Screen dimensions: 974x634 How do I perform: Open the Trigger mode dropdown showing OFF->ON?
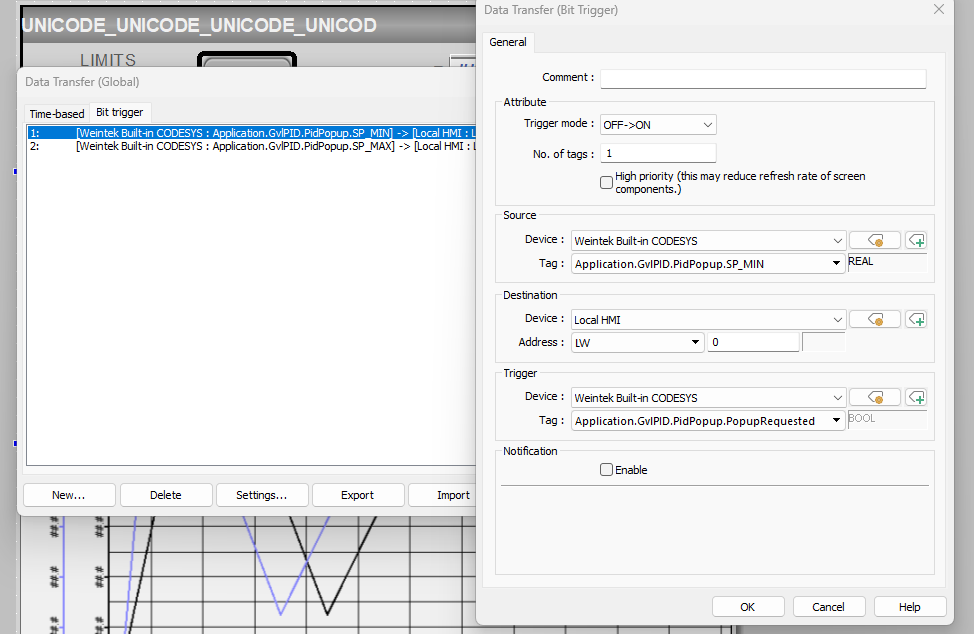658,125
